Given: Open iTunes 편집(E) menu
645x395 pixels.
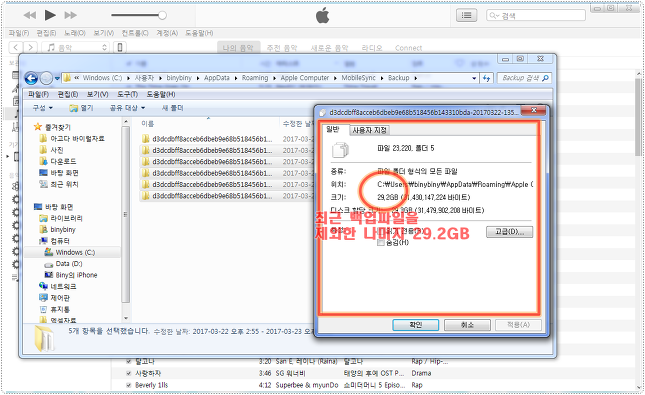Looking at the screenshot, I should (46, 33).
